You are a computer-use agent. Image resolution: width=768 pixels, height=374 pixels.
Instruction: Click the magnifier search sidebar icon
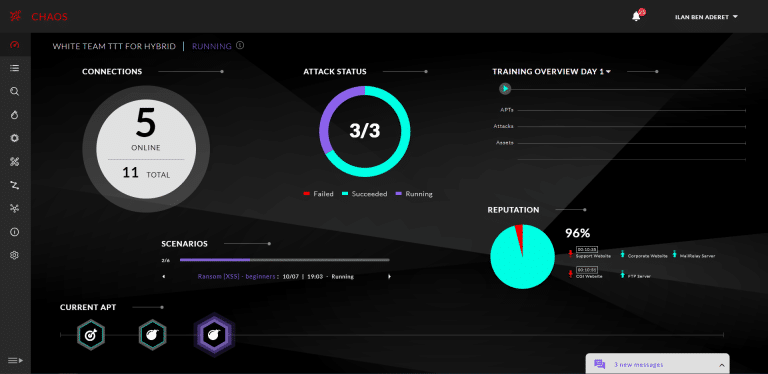(14, 91)
